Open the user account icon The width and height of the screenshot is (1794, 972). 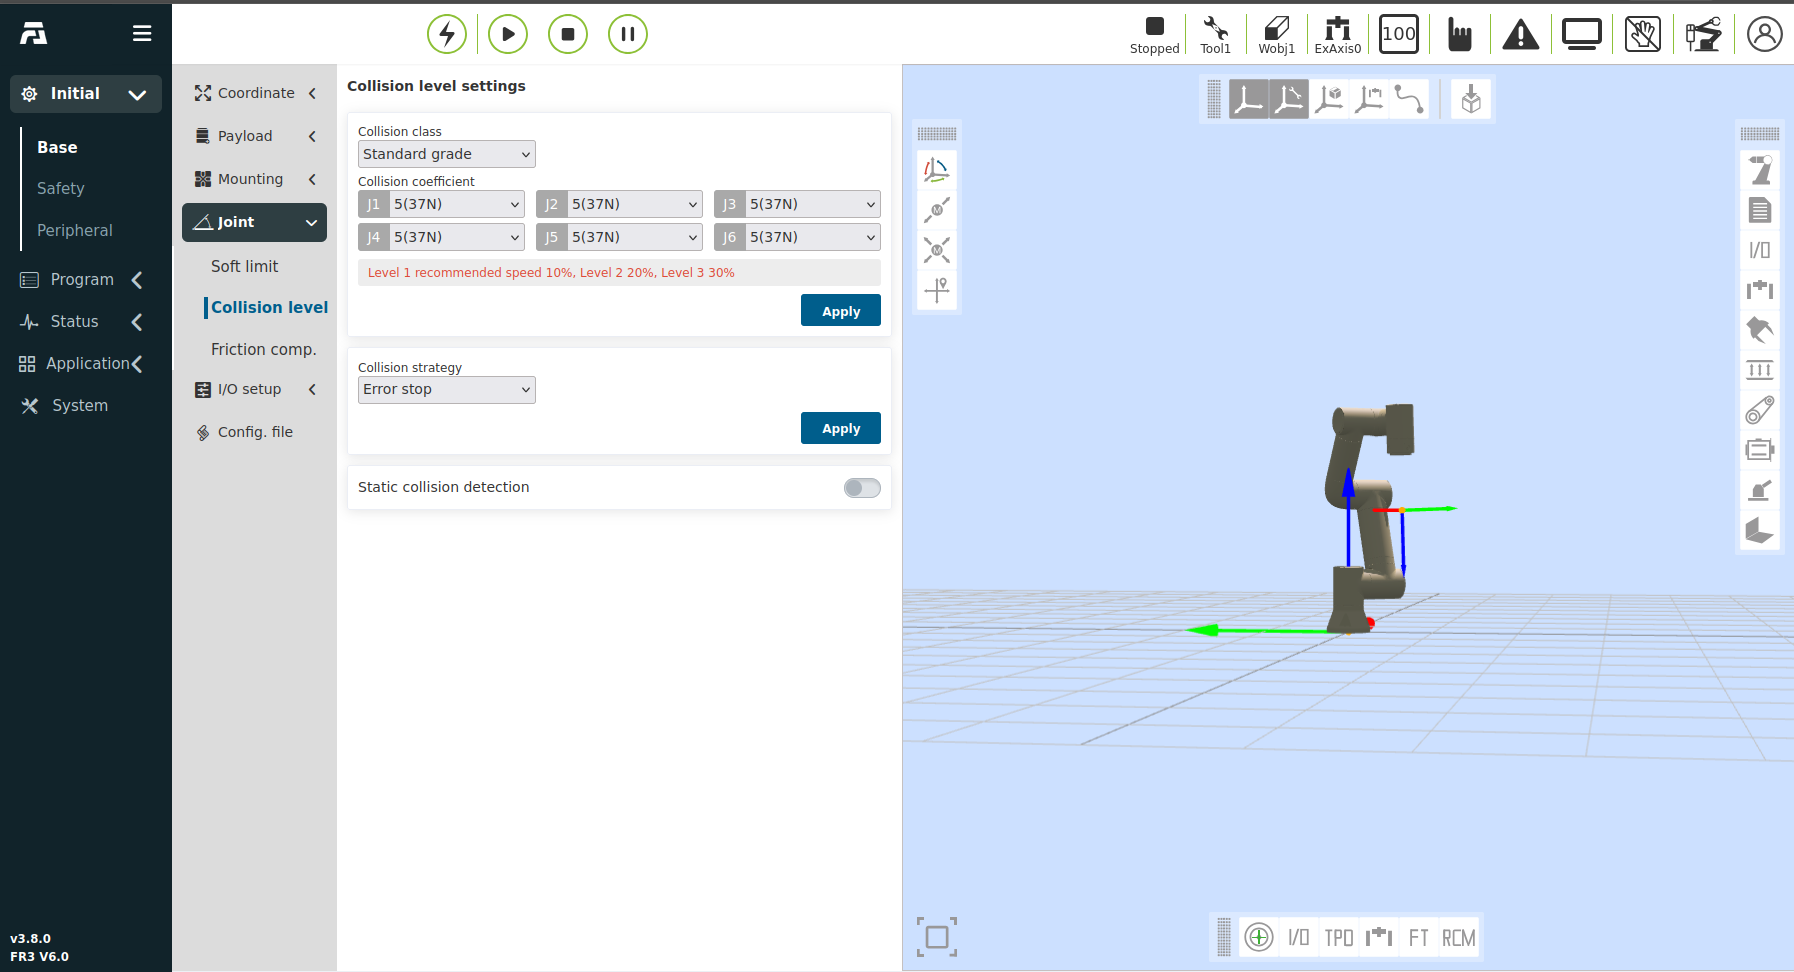(x=1764, y=34)
